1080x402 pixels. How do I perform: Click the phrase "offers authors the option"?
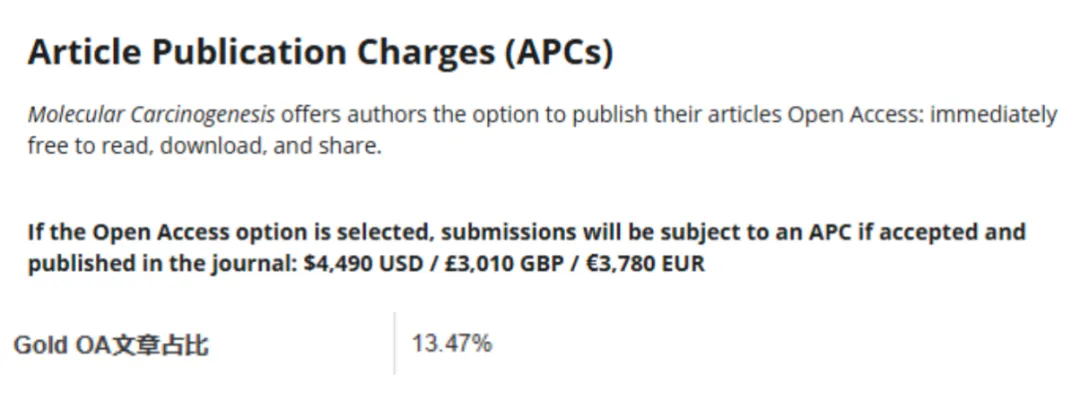tap(398, 114)
